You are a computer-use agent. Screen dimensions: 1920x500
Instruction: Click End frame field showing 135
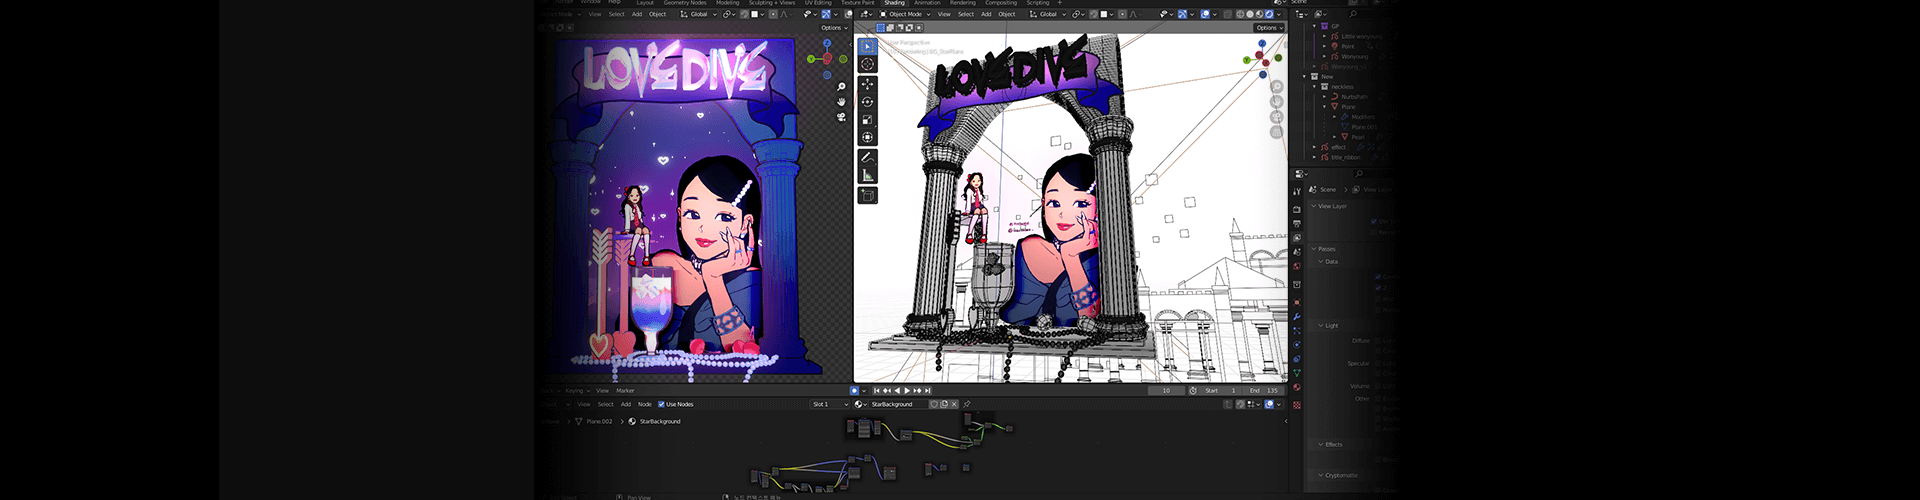pos(1263,391)
